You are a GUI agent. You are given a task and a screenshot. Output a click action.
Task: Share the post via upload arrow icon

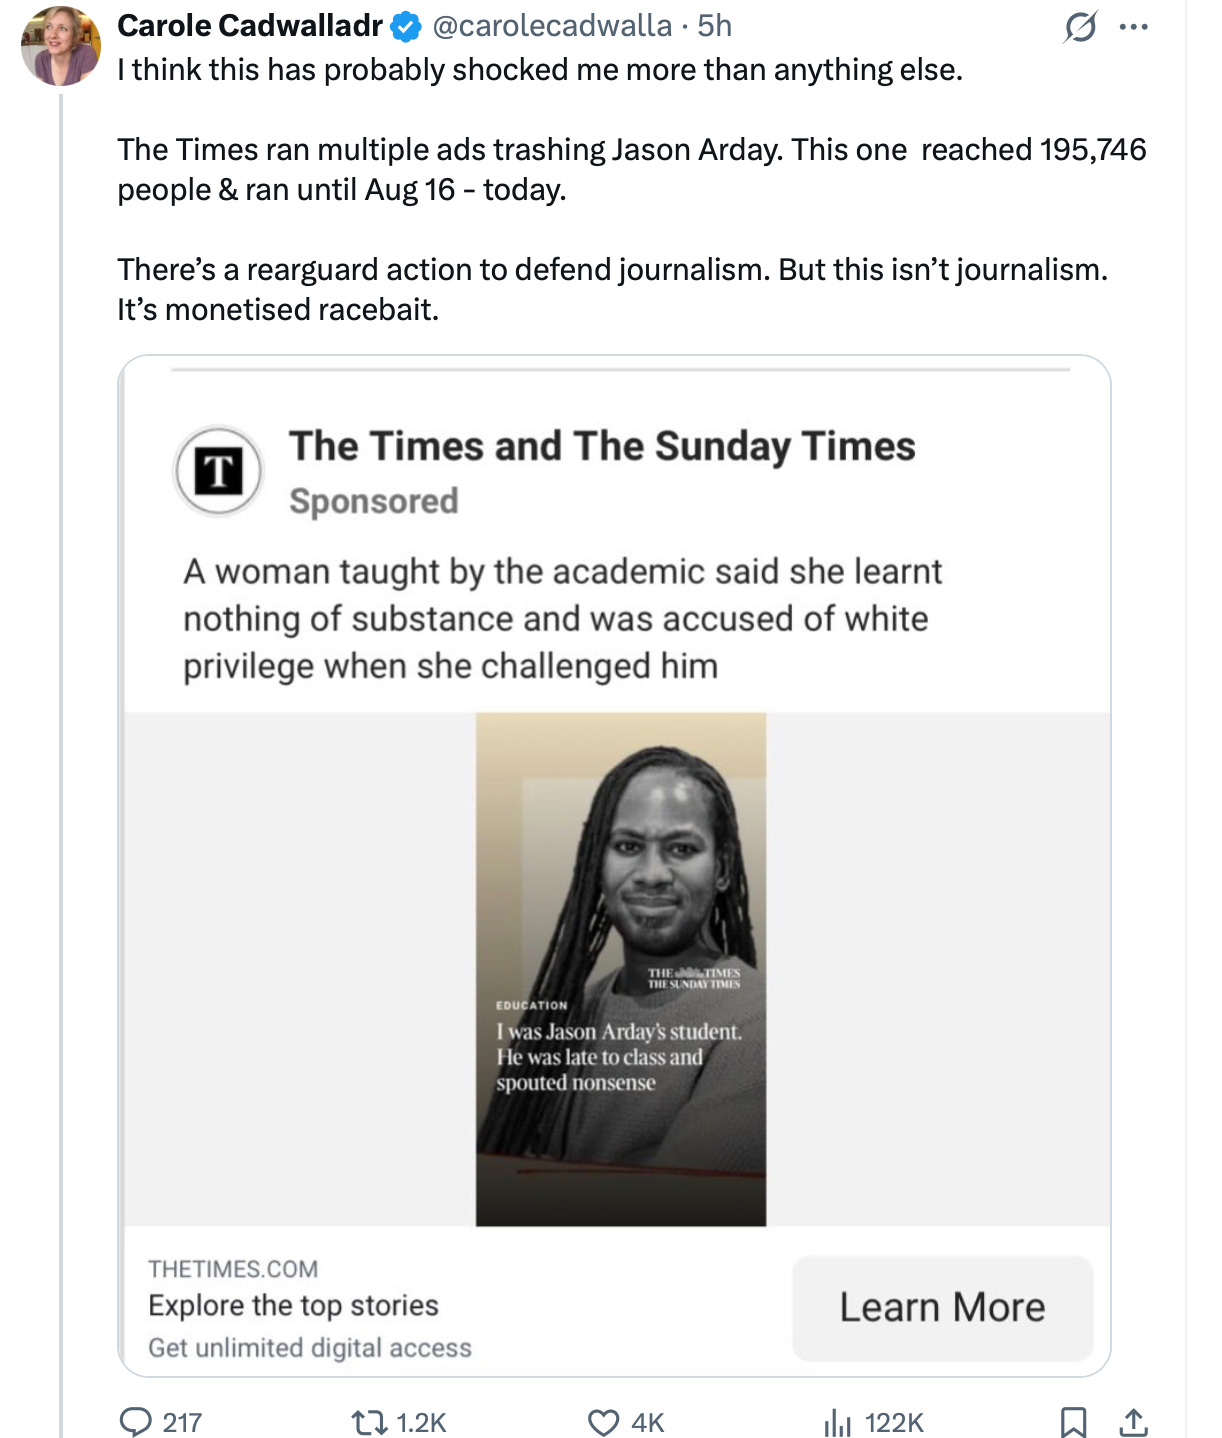point(1133,1422)
